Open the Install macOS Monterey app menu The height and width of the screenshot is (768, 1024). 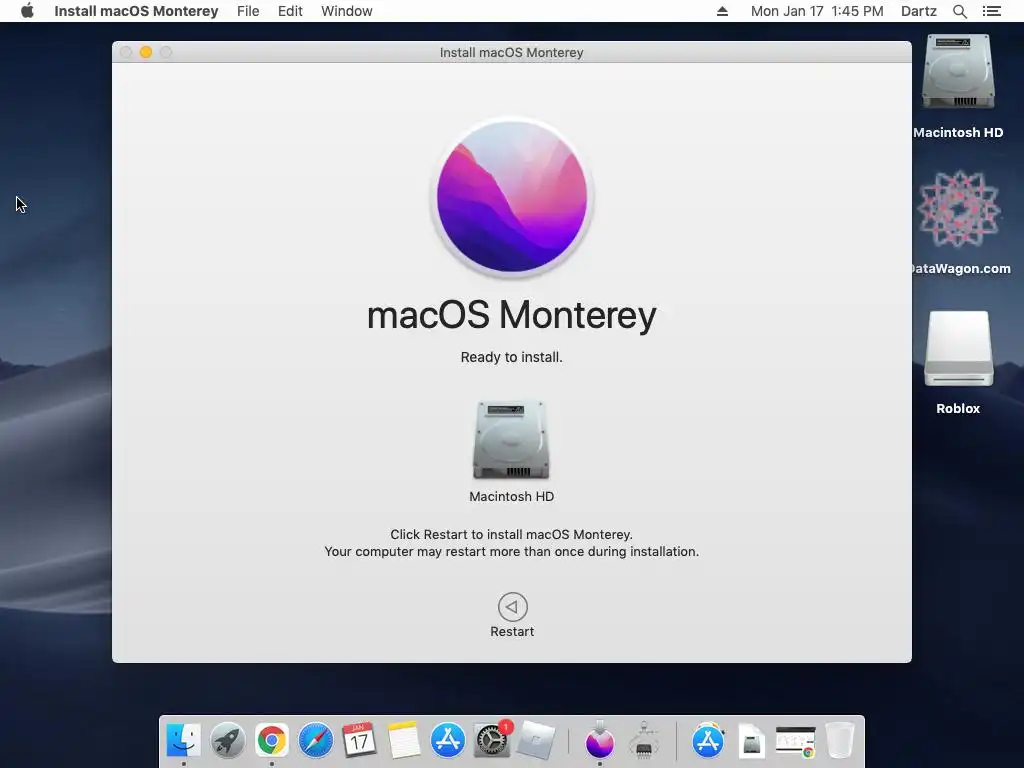(136, 11)
